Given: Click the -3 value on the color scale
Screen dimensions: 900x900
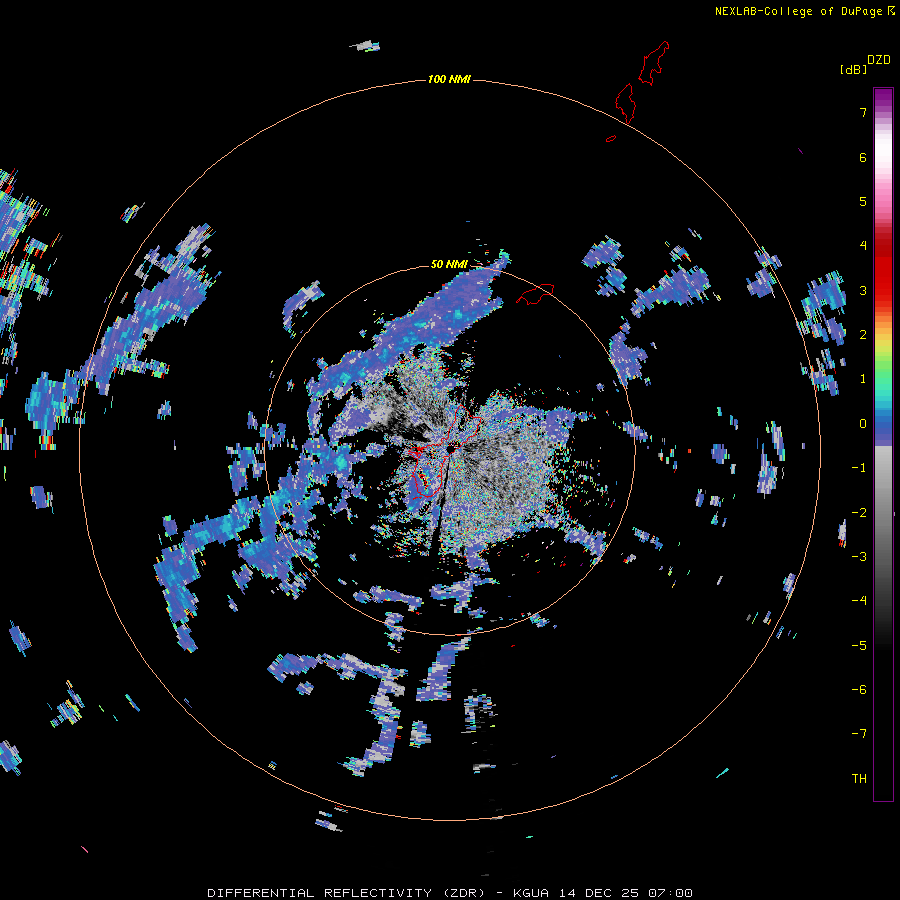Looking at the screenshot, I should point(859,557).
